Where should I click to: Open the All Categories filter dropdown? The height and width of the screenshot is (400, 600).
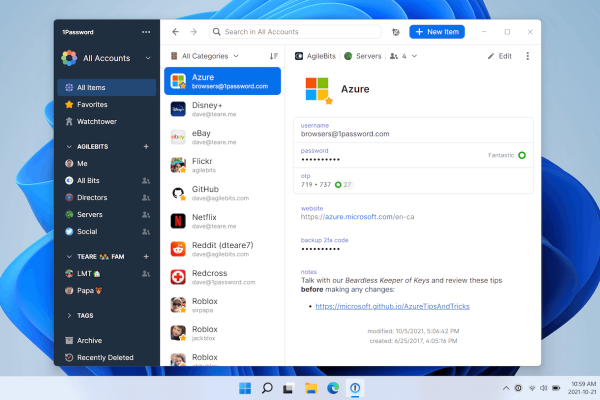211,56
